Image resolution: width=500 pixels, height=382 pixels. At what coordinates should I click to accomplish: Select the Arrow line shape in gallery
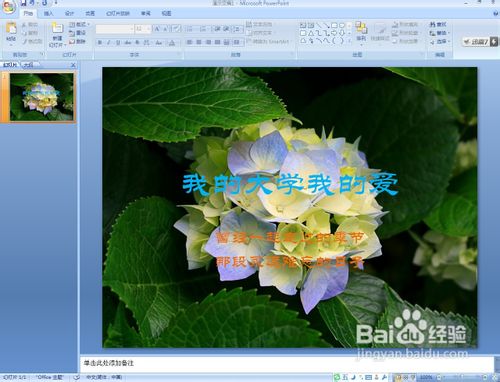pyautogui.click(x=327, y=25)
